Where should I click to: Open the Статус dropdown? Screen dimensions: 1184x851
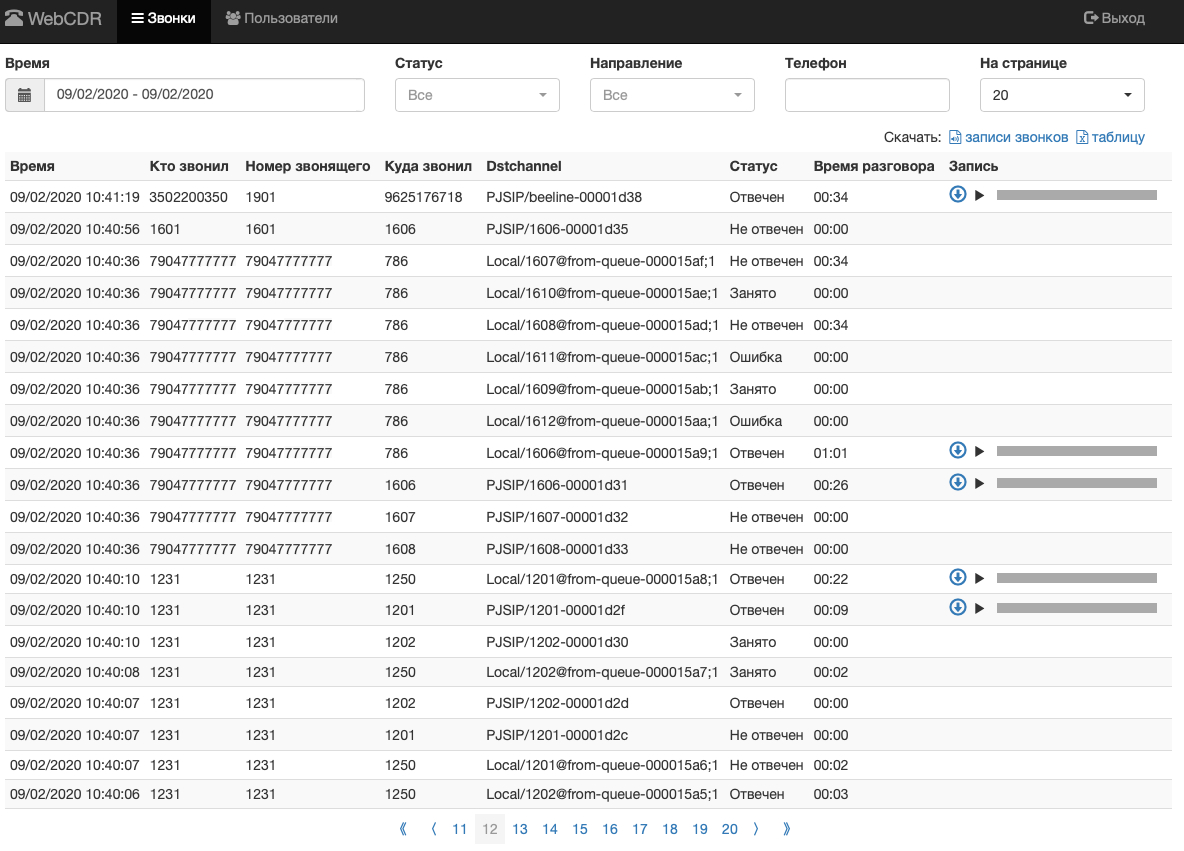click(x=477, y=95)
